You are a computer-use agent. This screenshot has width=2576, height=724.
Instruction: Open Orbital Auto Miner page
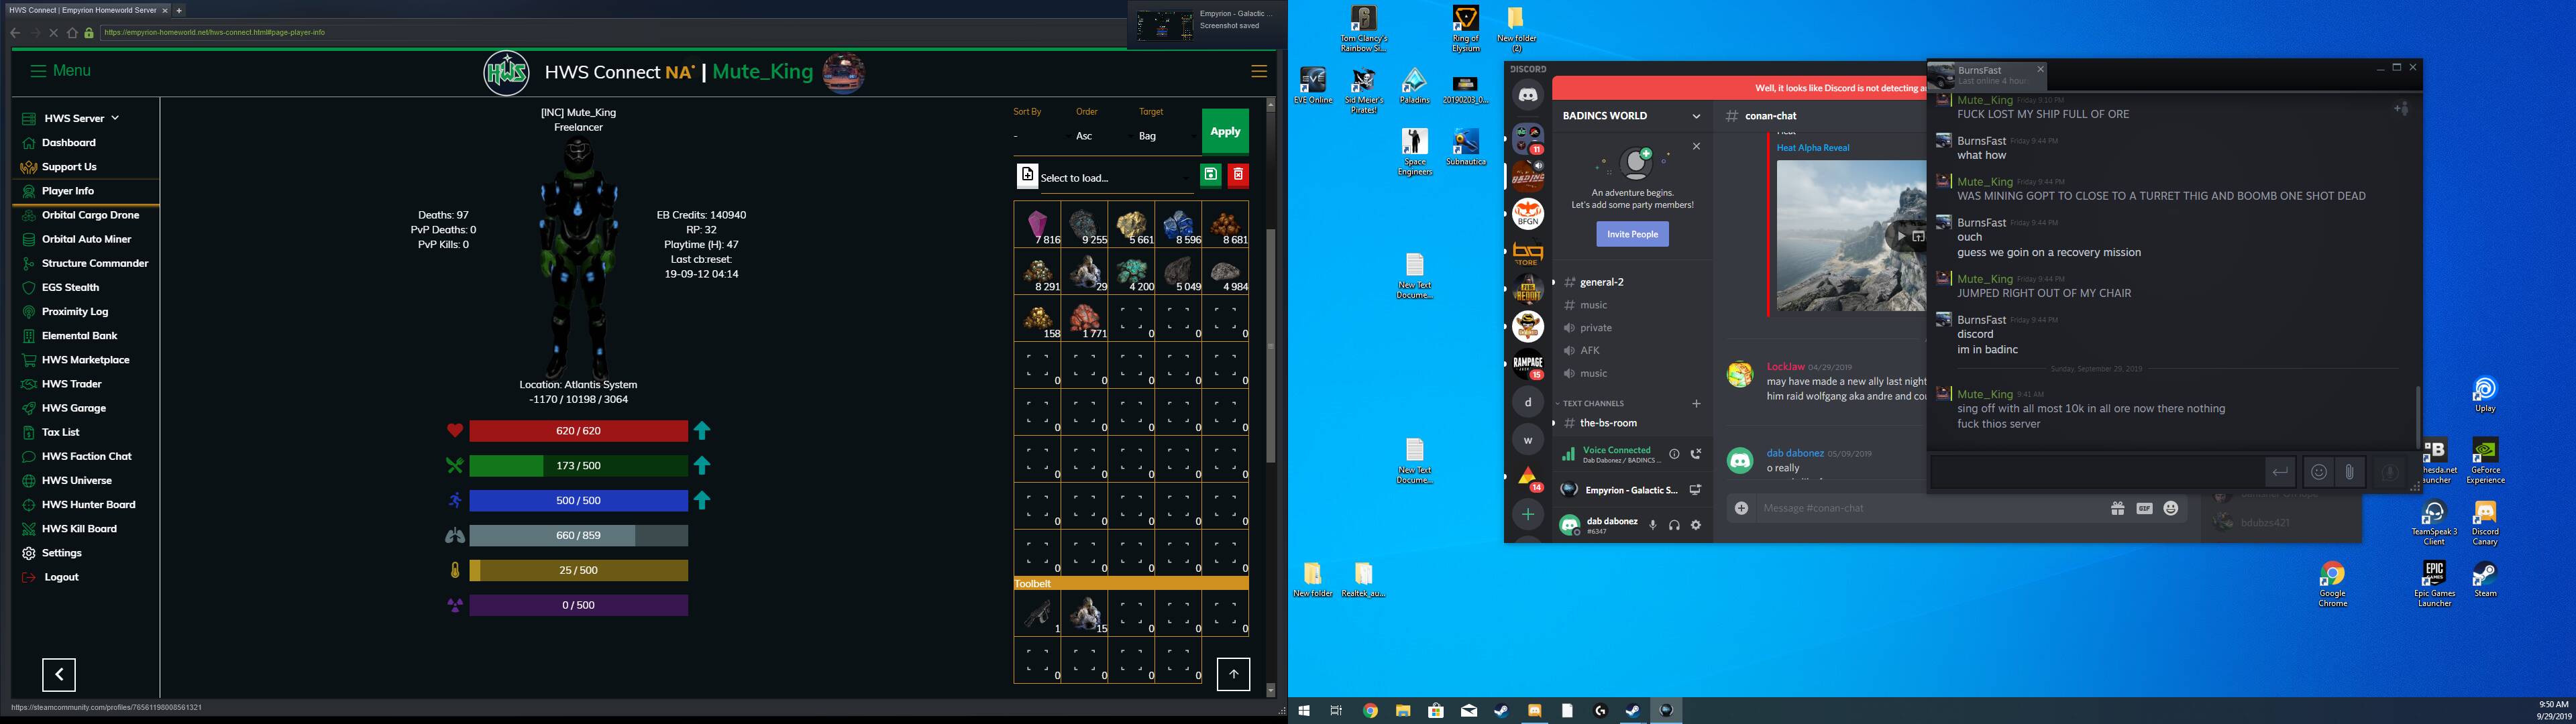click(x=85, y=239)
